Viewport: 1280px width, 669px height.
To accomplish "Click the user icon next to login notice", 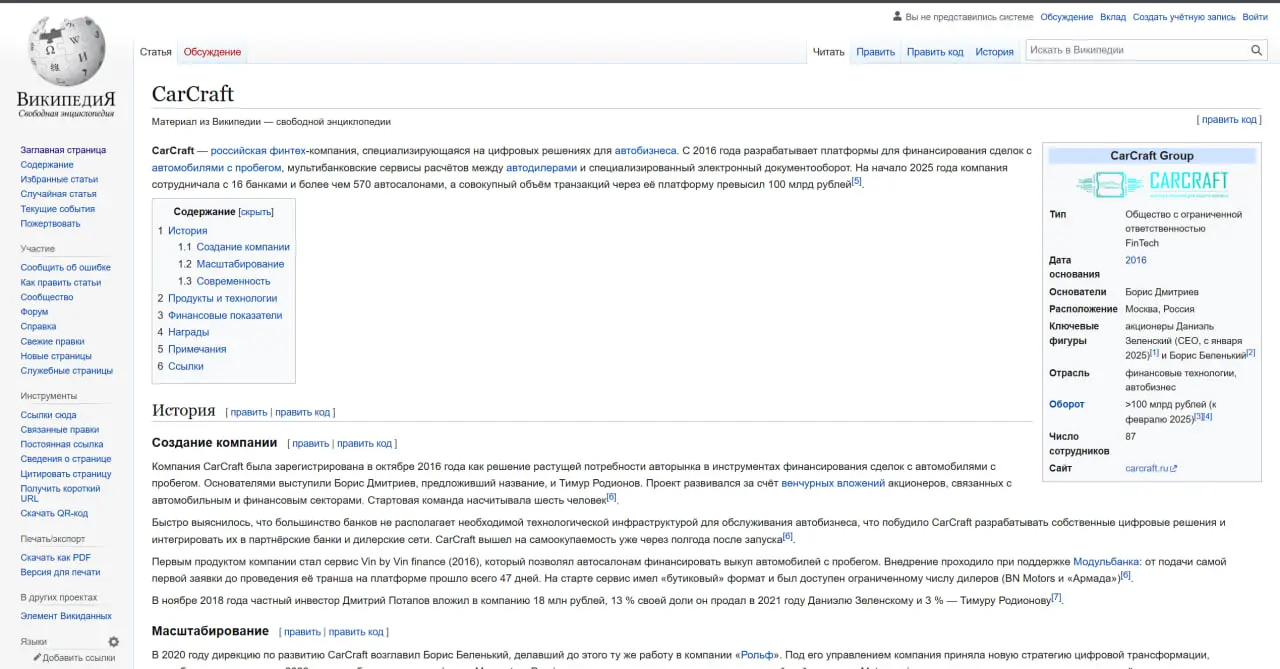I will point(897,17).
